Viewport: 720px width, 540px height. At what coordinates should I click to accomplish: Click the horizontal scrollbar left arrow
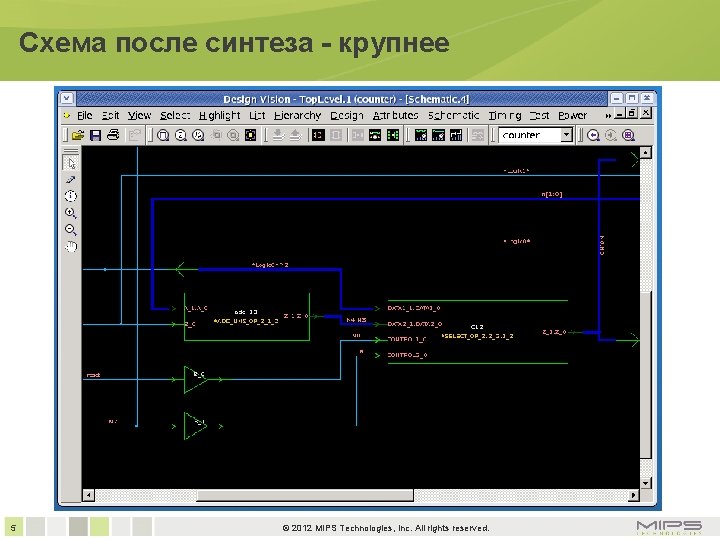click(88, 495)
